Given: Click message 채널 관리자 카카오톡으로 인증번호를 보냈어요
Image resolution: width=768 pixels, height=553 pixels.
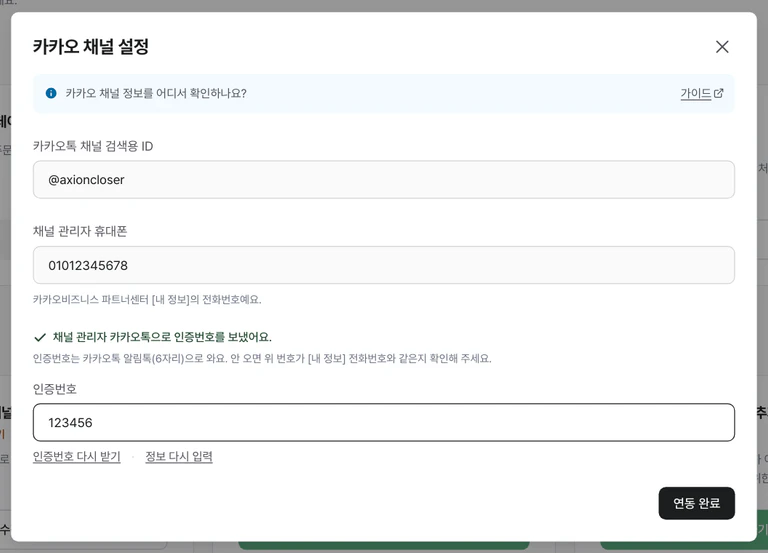Looking at the screenshot, I should click(162, 337).
